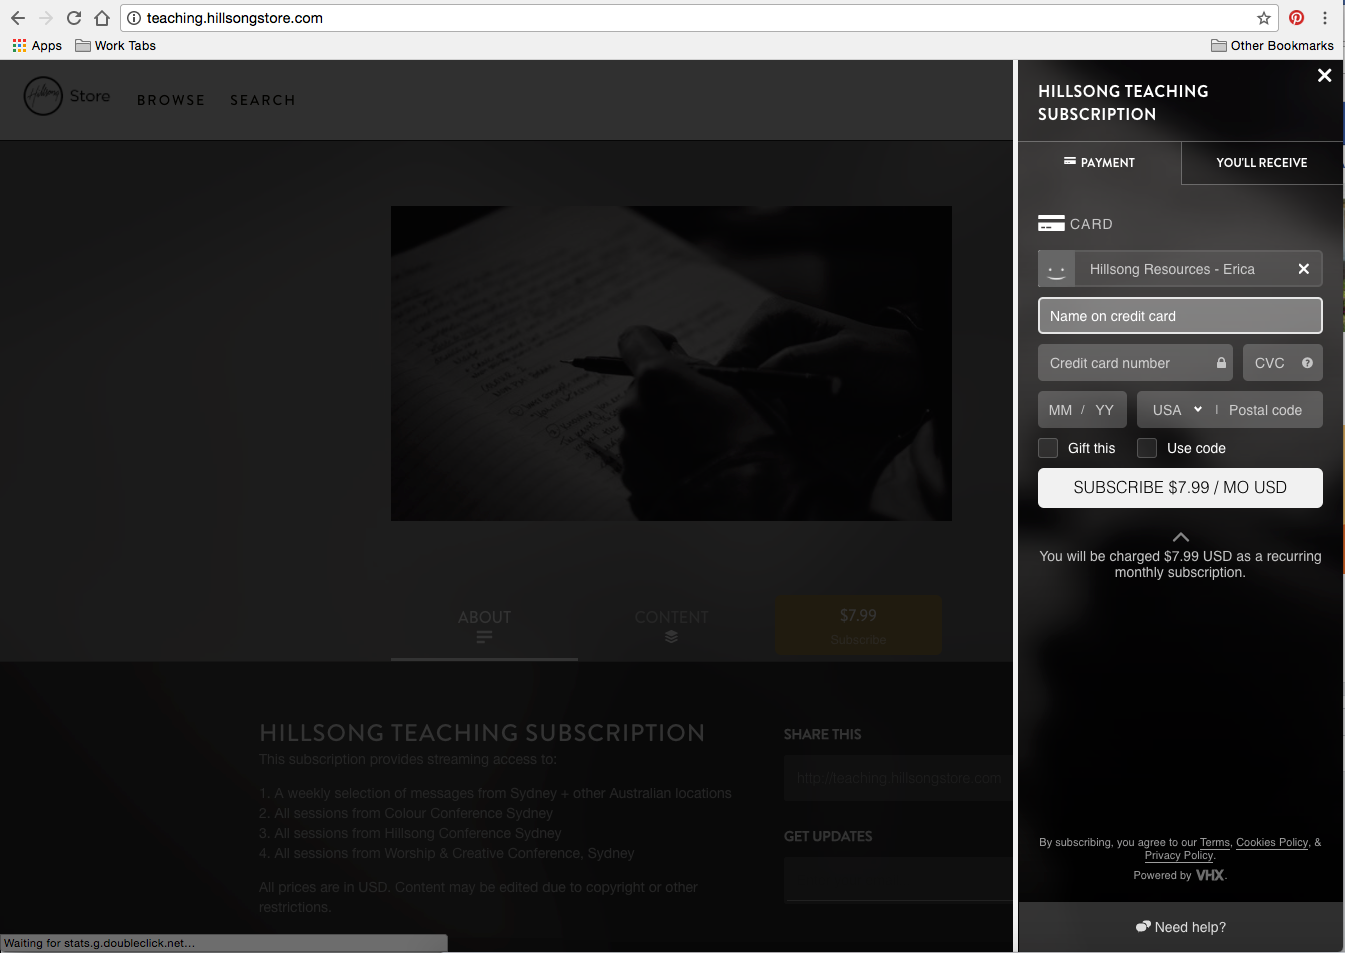Image resolution: width=1345 pixels, height=953 pixels.
Task: Reload the page in the browser
Action: pyautogui.click(x=74, y=18)
